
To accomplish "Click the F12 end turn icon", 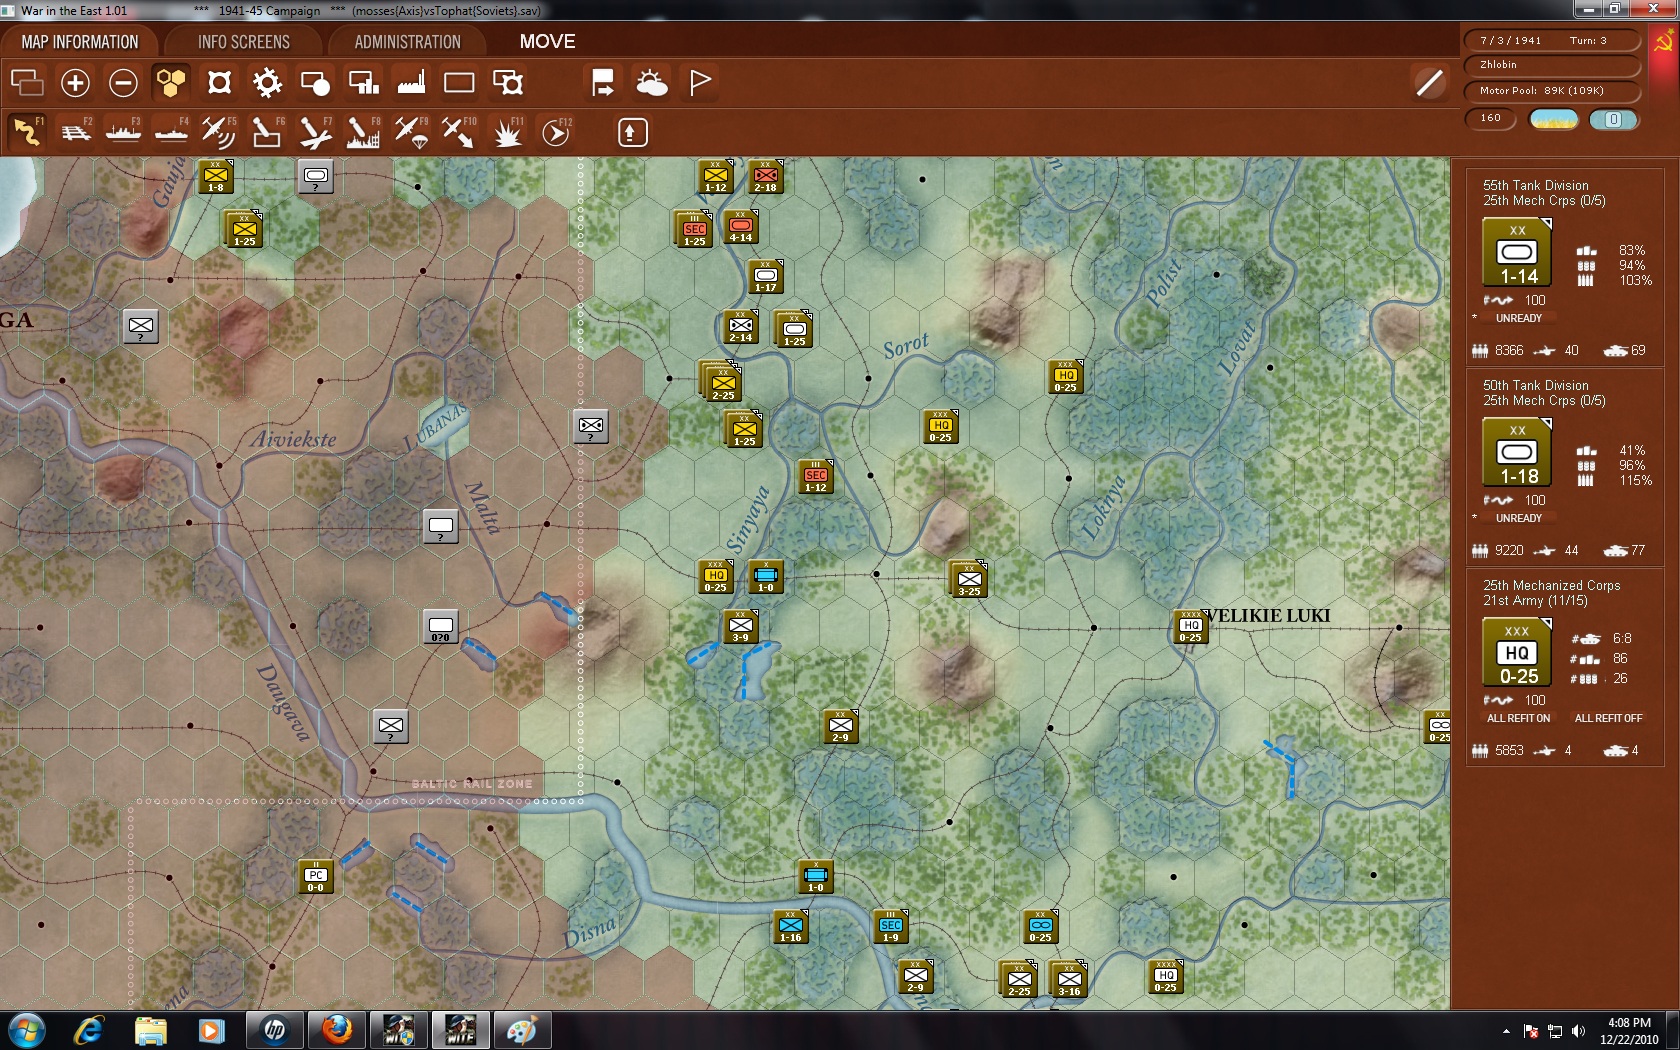I will (x=556, y=132).
